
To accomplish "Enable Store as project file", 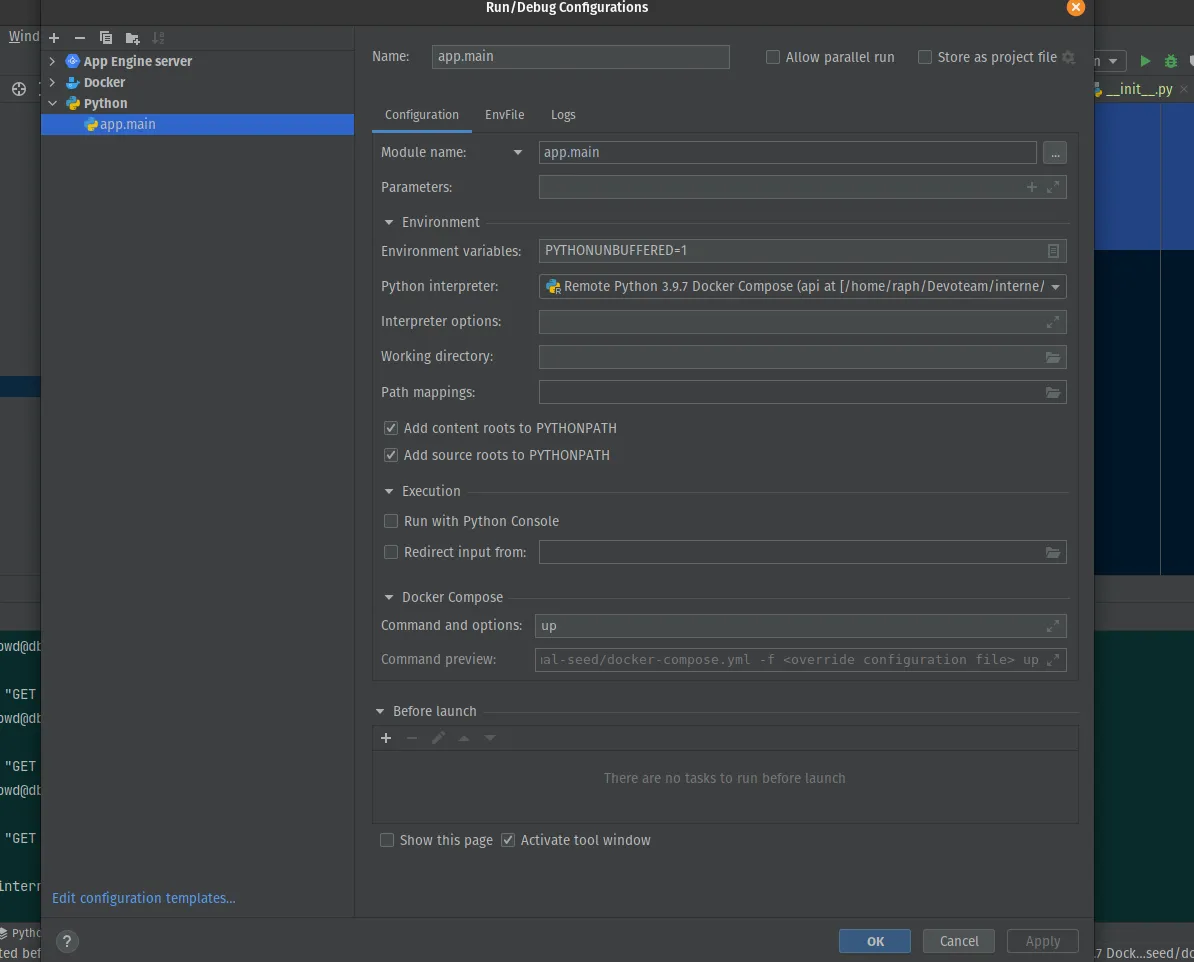I will 925,57.
